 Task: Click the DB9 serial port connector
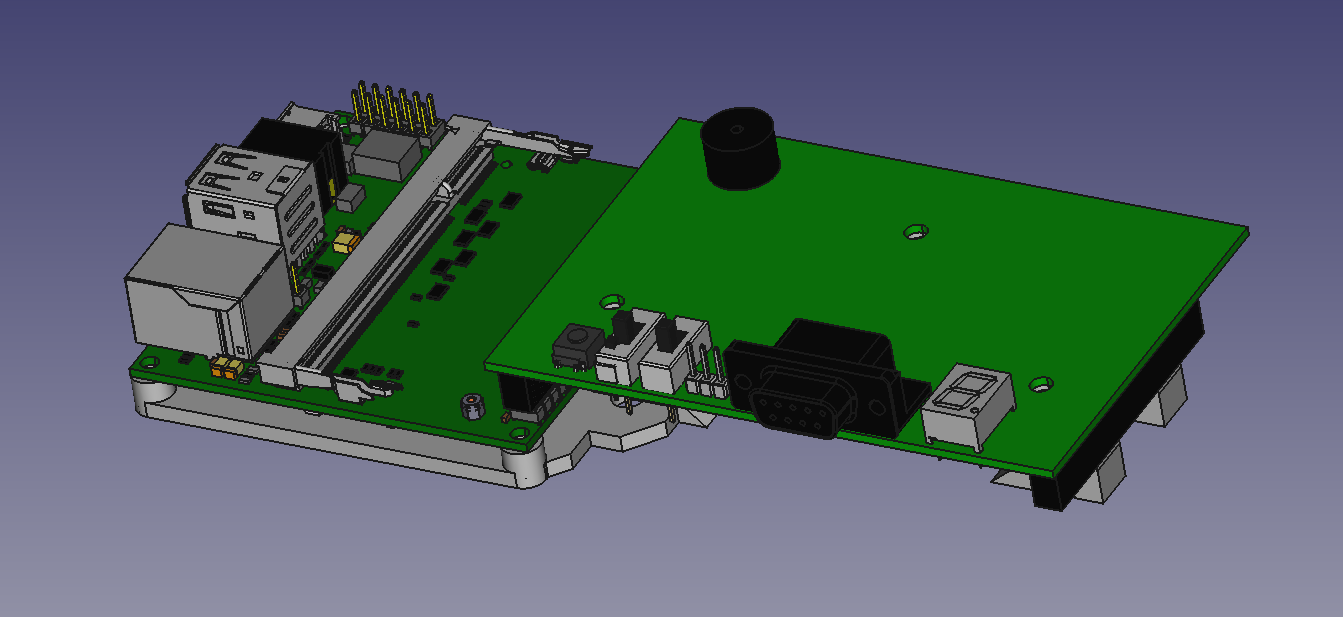pyautogui.click(x=797, y=402)
